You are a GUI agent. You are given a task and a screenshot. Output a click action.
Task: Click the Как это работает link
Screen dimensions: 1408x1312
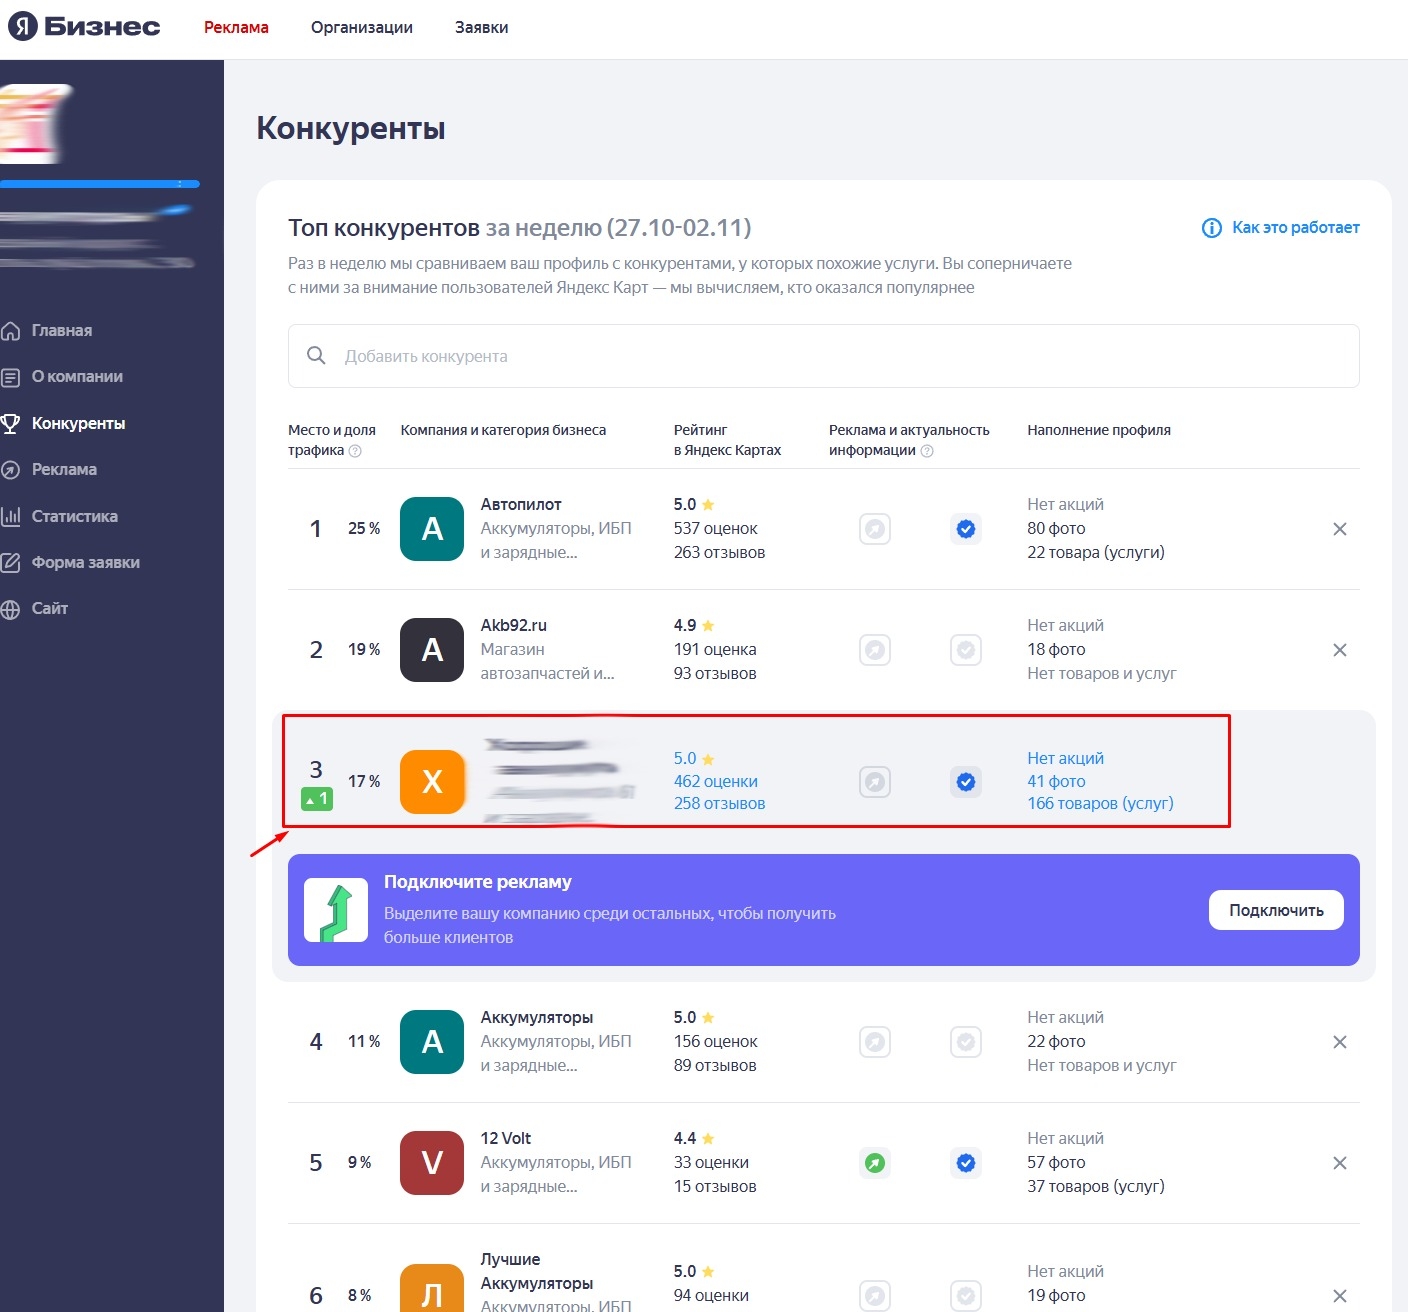point(1281,228)
